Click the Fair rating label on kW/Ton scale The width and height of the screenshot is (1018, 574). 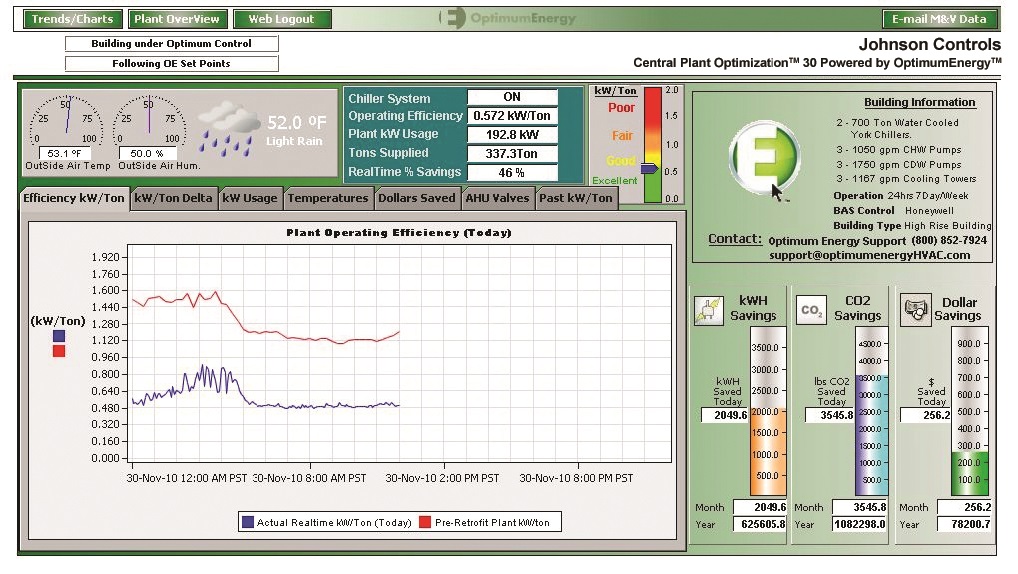(x=621, y=136)
